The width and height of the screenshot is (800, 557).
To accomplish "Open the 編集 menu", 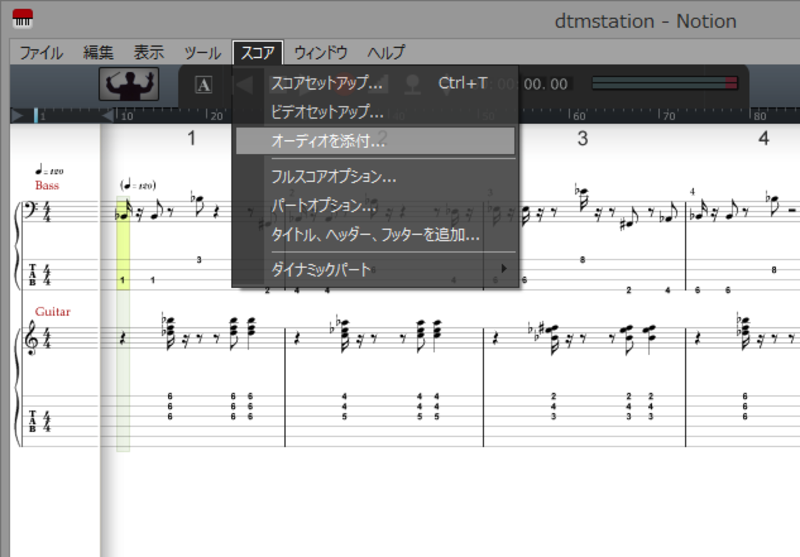I will pyautogui.click(x=98, y=53).
